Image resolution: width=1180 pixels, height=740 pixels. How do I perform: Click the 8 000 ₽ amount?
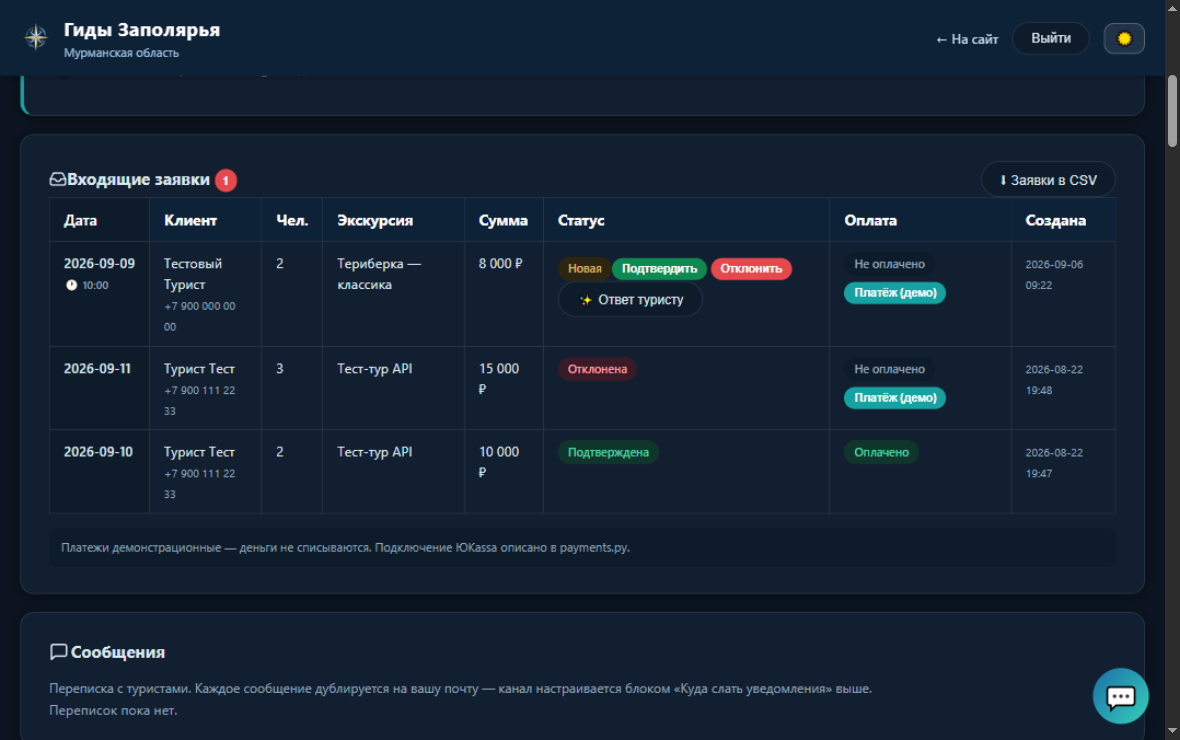(500, 263)
